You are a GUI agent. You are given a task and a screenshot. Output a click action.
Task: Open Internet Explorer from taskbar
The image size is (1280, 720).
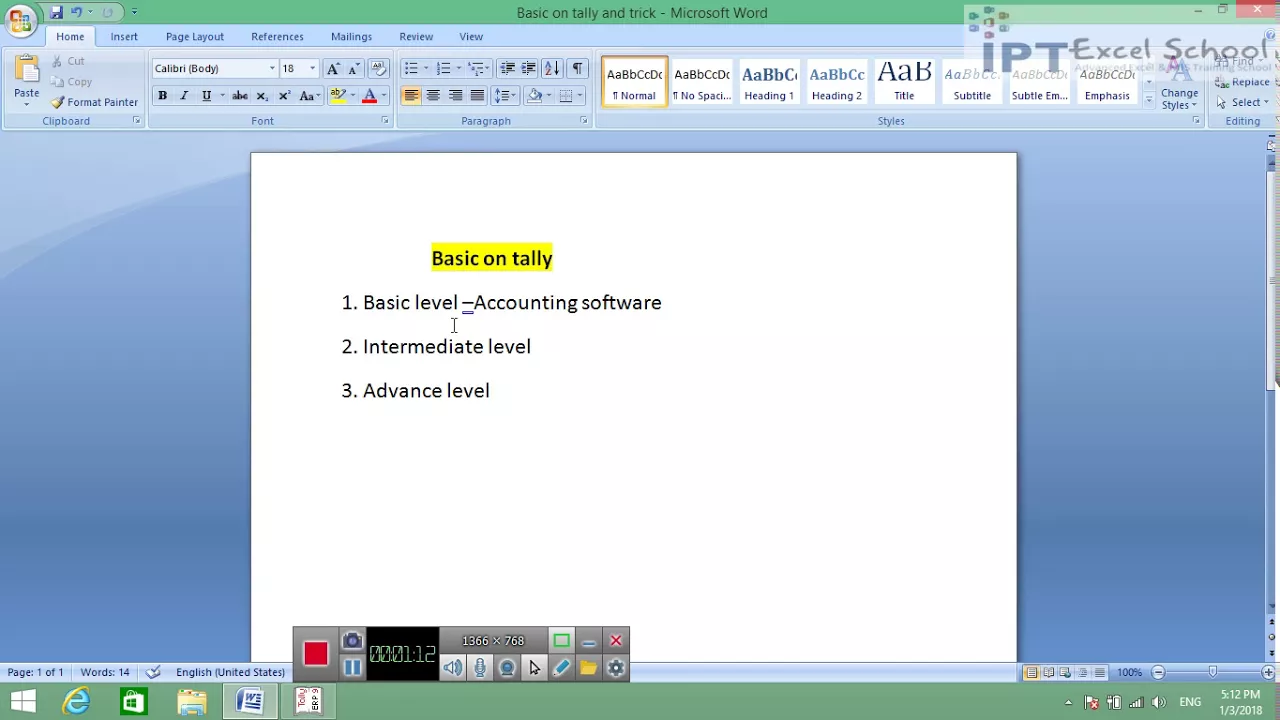pos(76,702)
